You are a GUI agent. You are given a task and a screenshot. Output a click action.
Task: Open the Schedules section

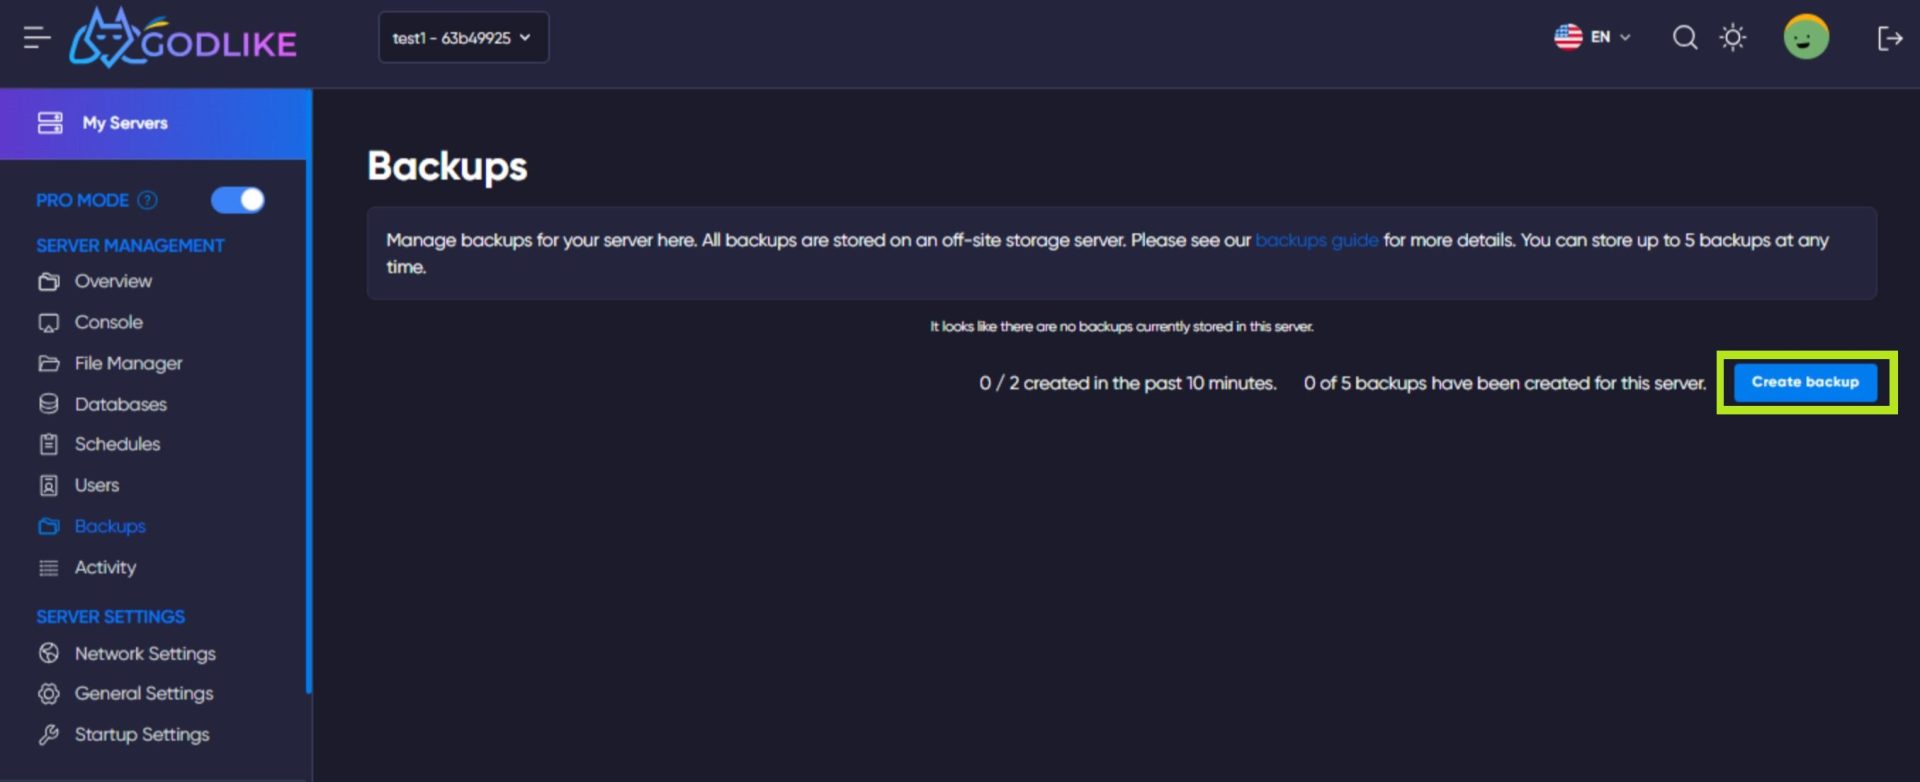tap(117, 444)
